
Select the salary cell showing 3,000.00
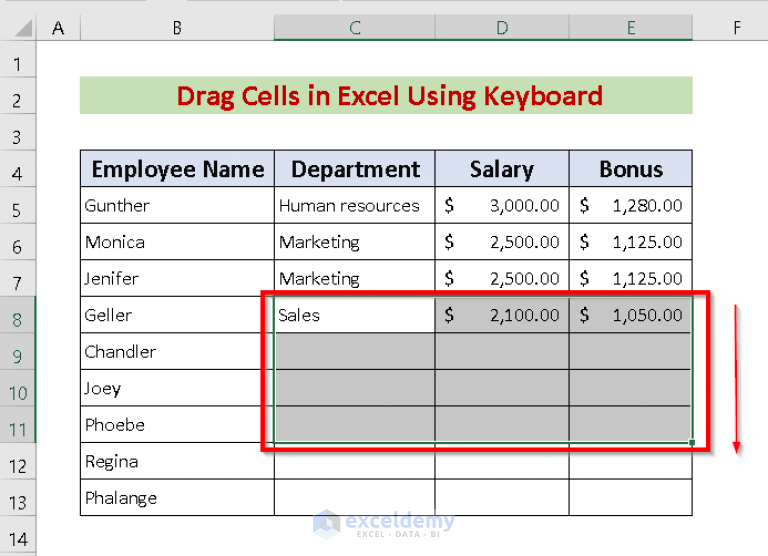502,206
